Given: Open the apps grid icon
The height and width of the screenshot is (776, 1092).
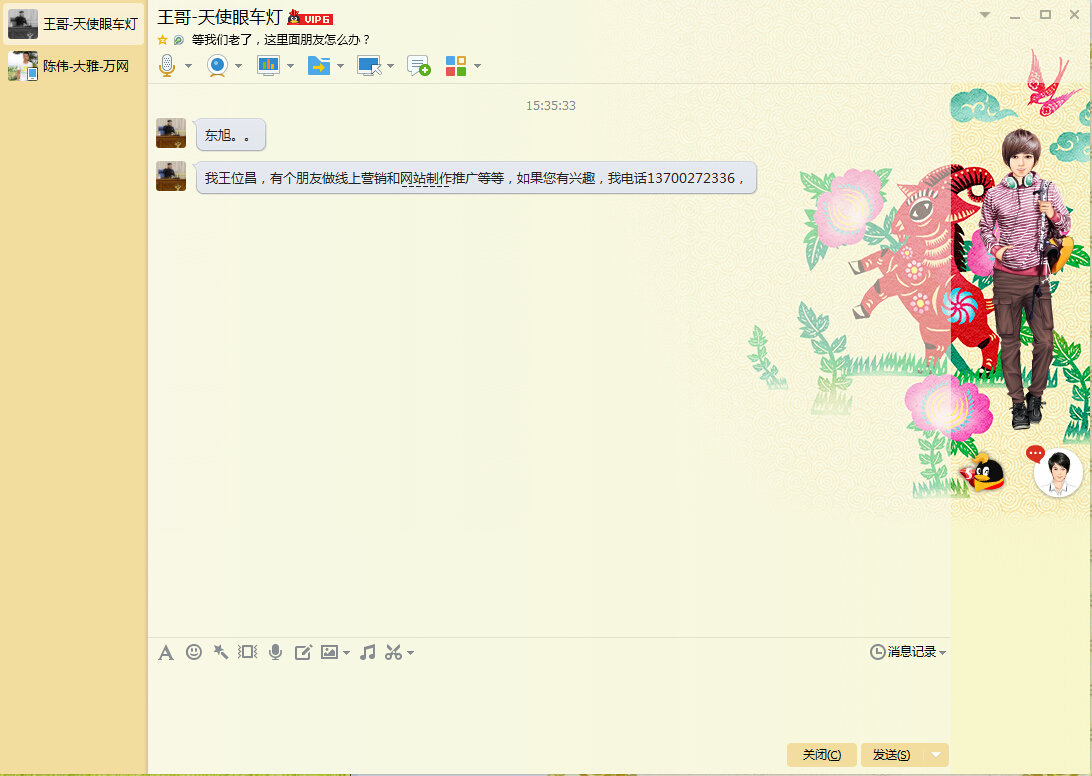Looking at the screenshot, I should 455,65.
